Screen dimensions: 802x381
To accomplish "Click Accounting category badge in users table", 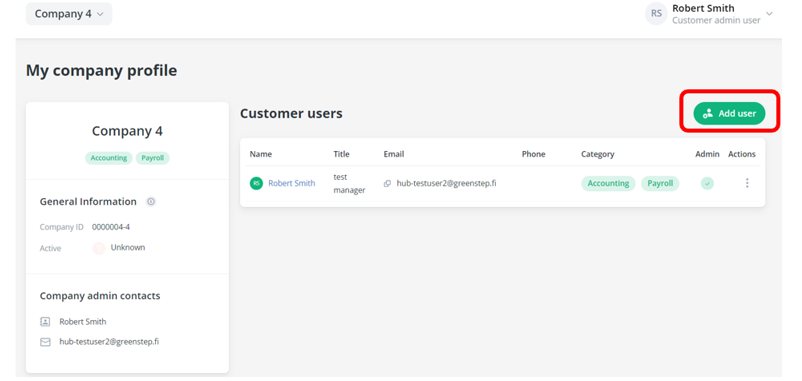I will [608, 184].
